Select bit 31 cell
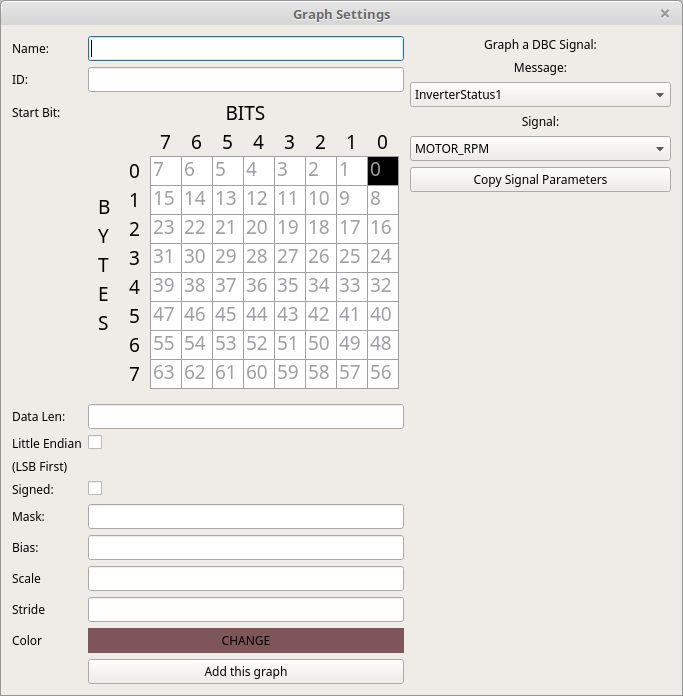 (x=166, y=258)
